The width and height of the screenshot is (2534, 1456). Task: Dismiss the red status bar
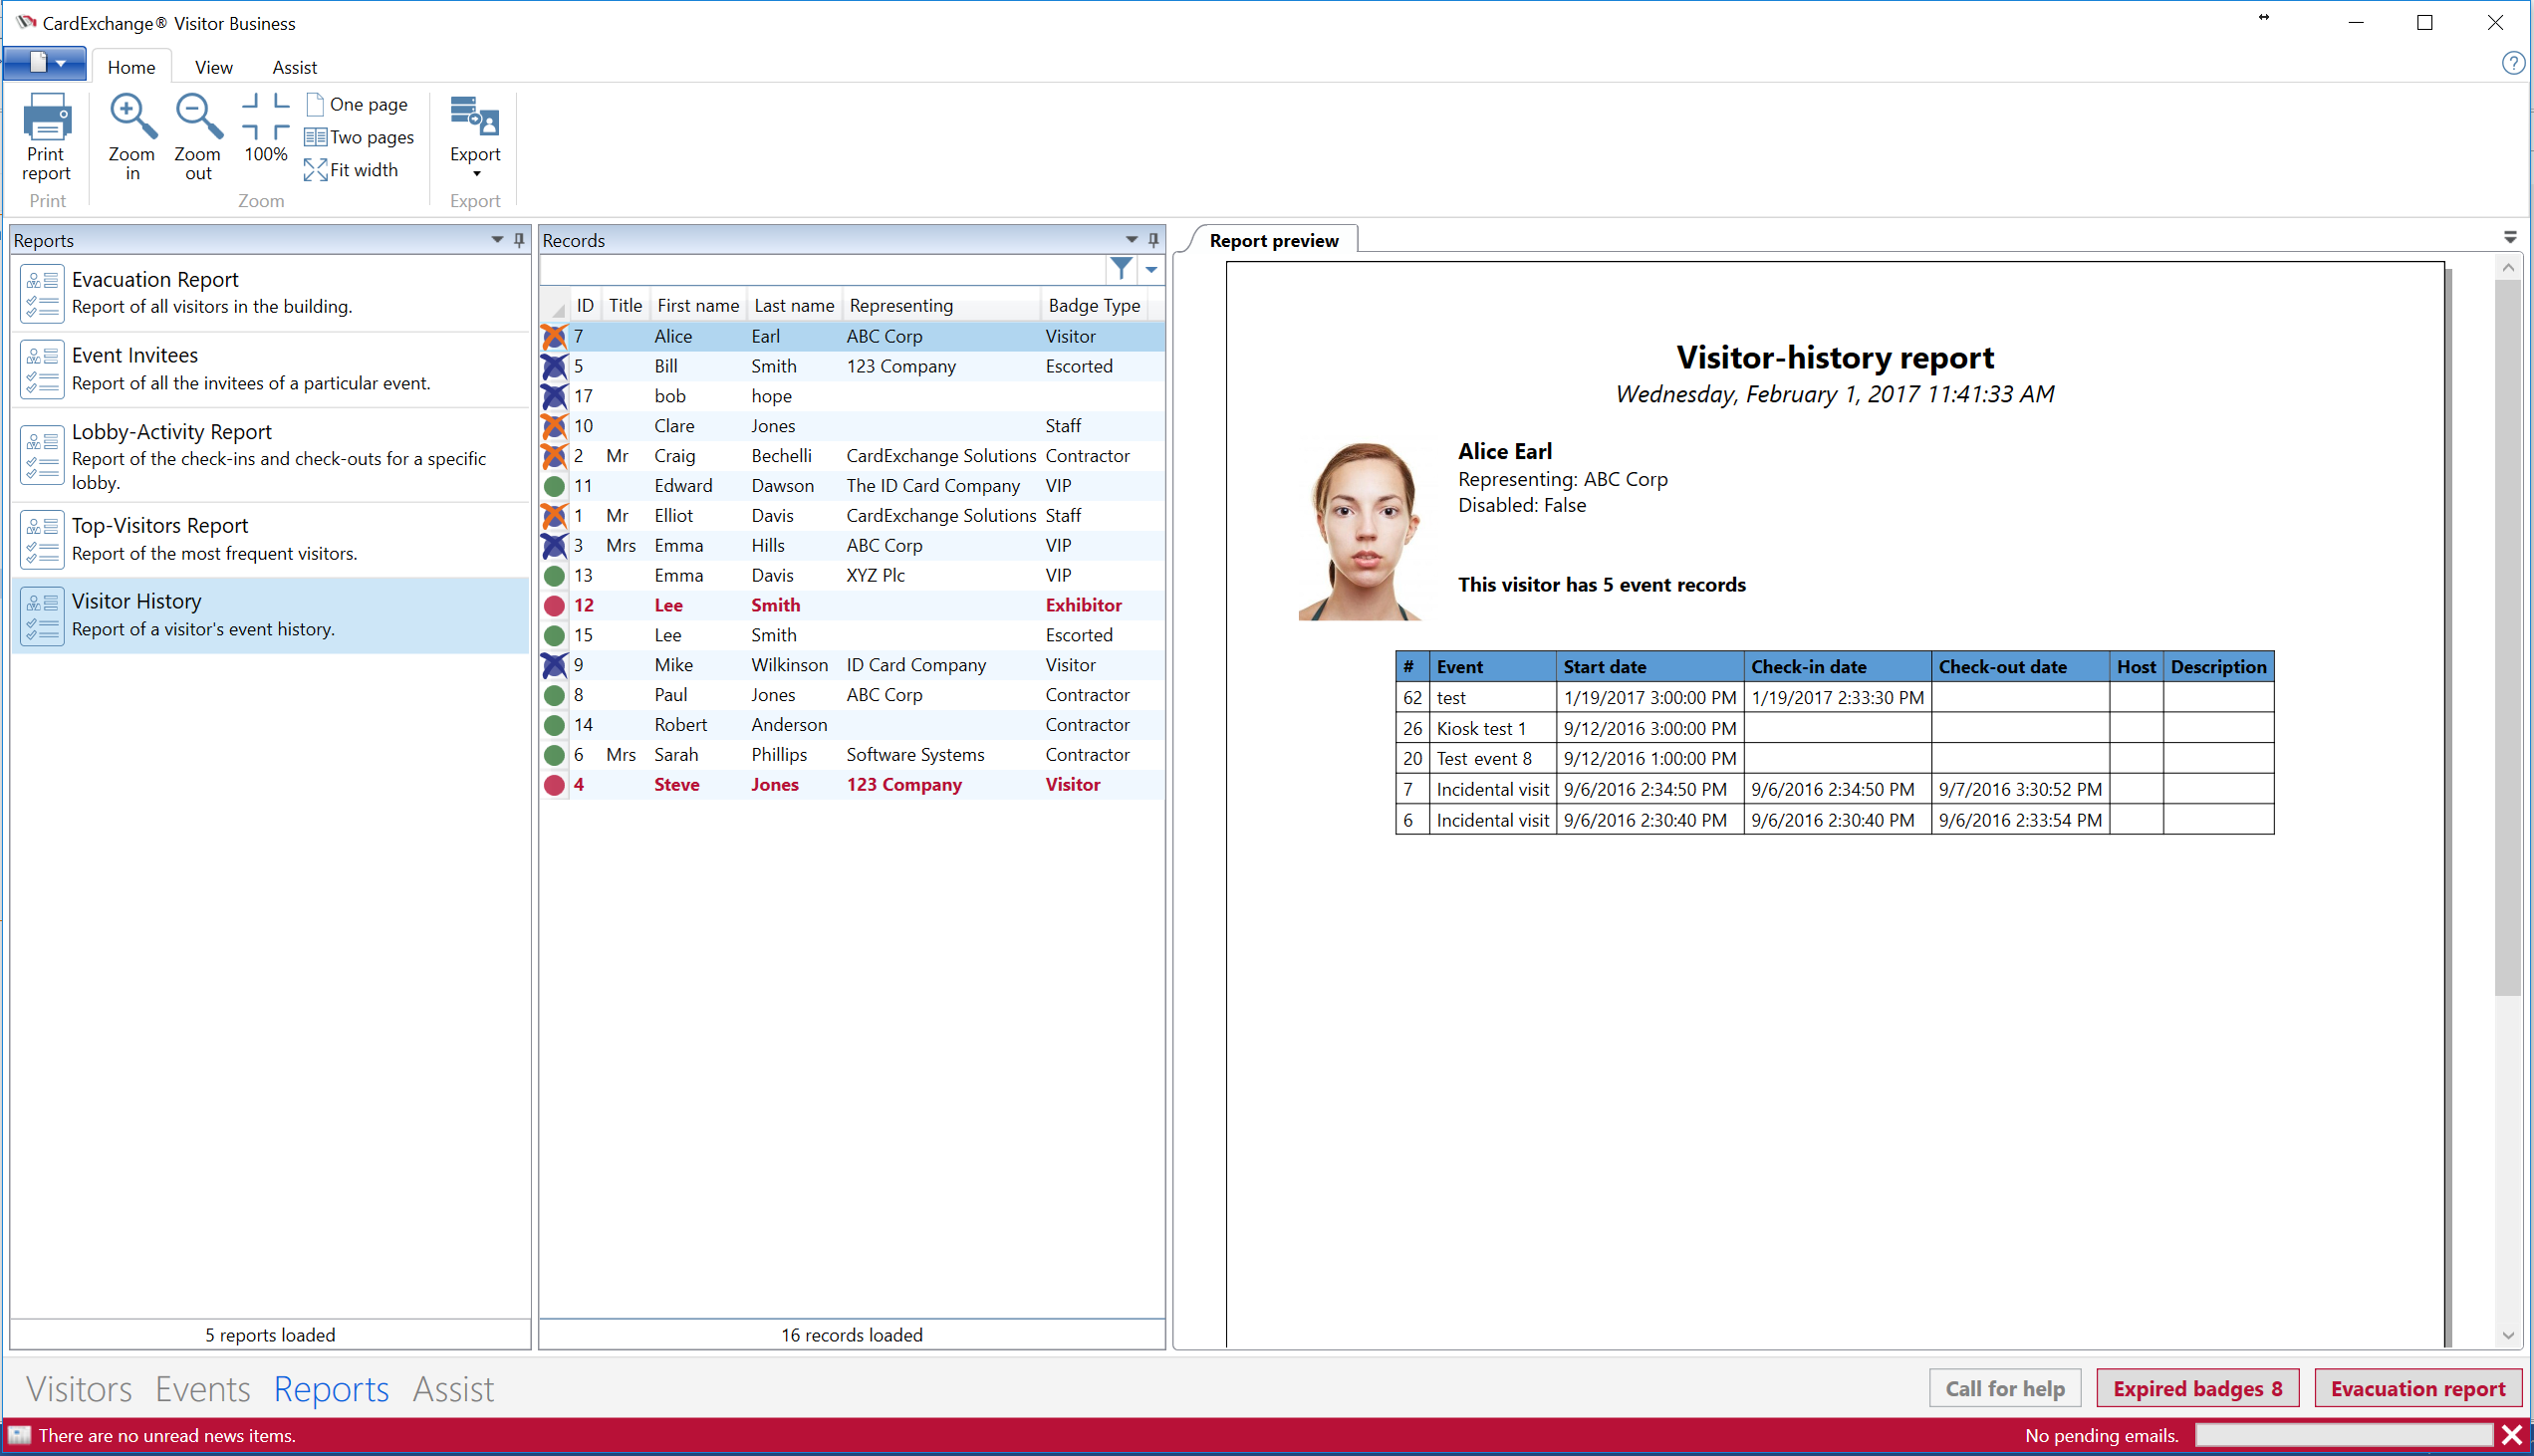(x=2512, y=1435)
